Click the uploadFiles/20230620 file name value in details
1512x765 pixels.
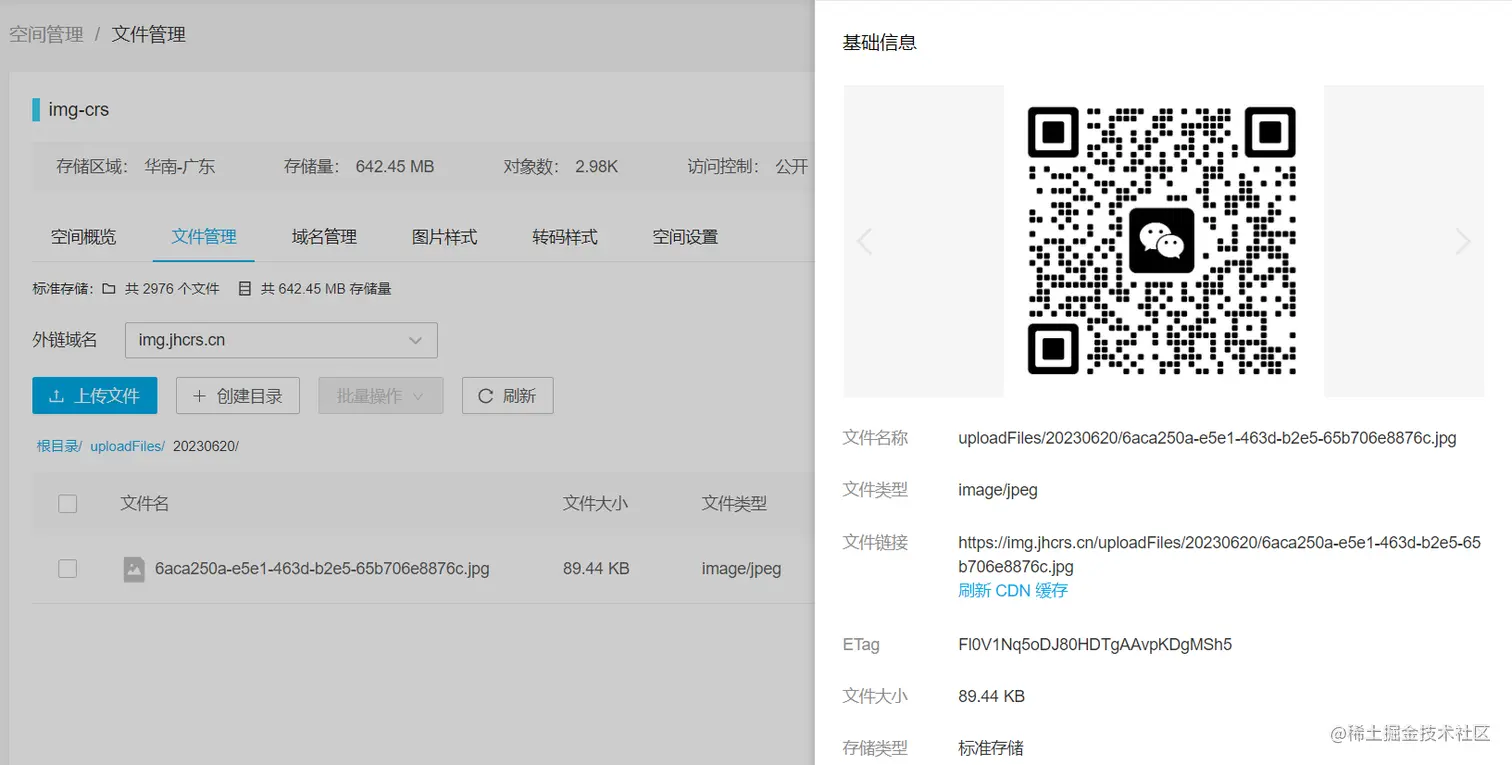(x=1207, y=438)
